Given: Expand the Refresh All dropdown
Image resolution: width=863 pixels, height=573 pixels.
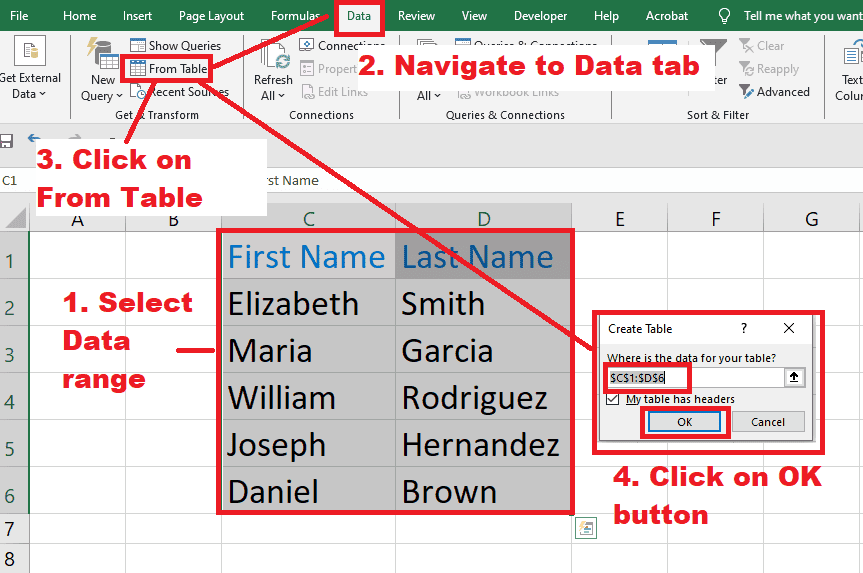Looking at the screenshot, I should click(x=273, y=70).
